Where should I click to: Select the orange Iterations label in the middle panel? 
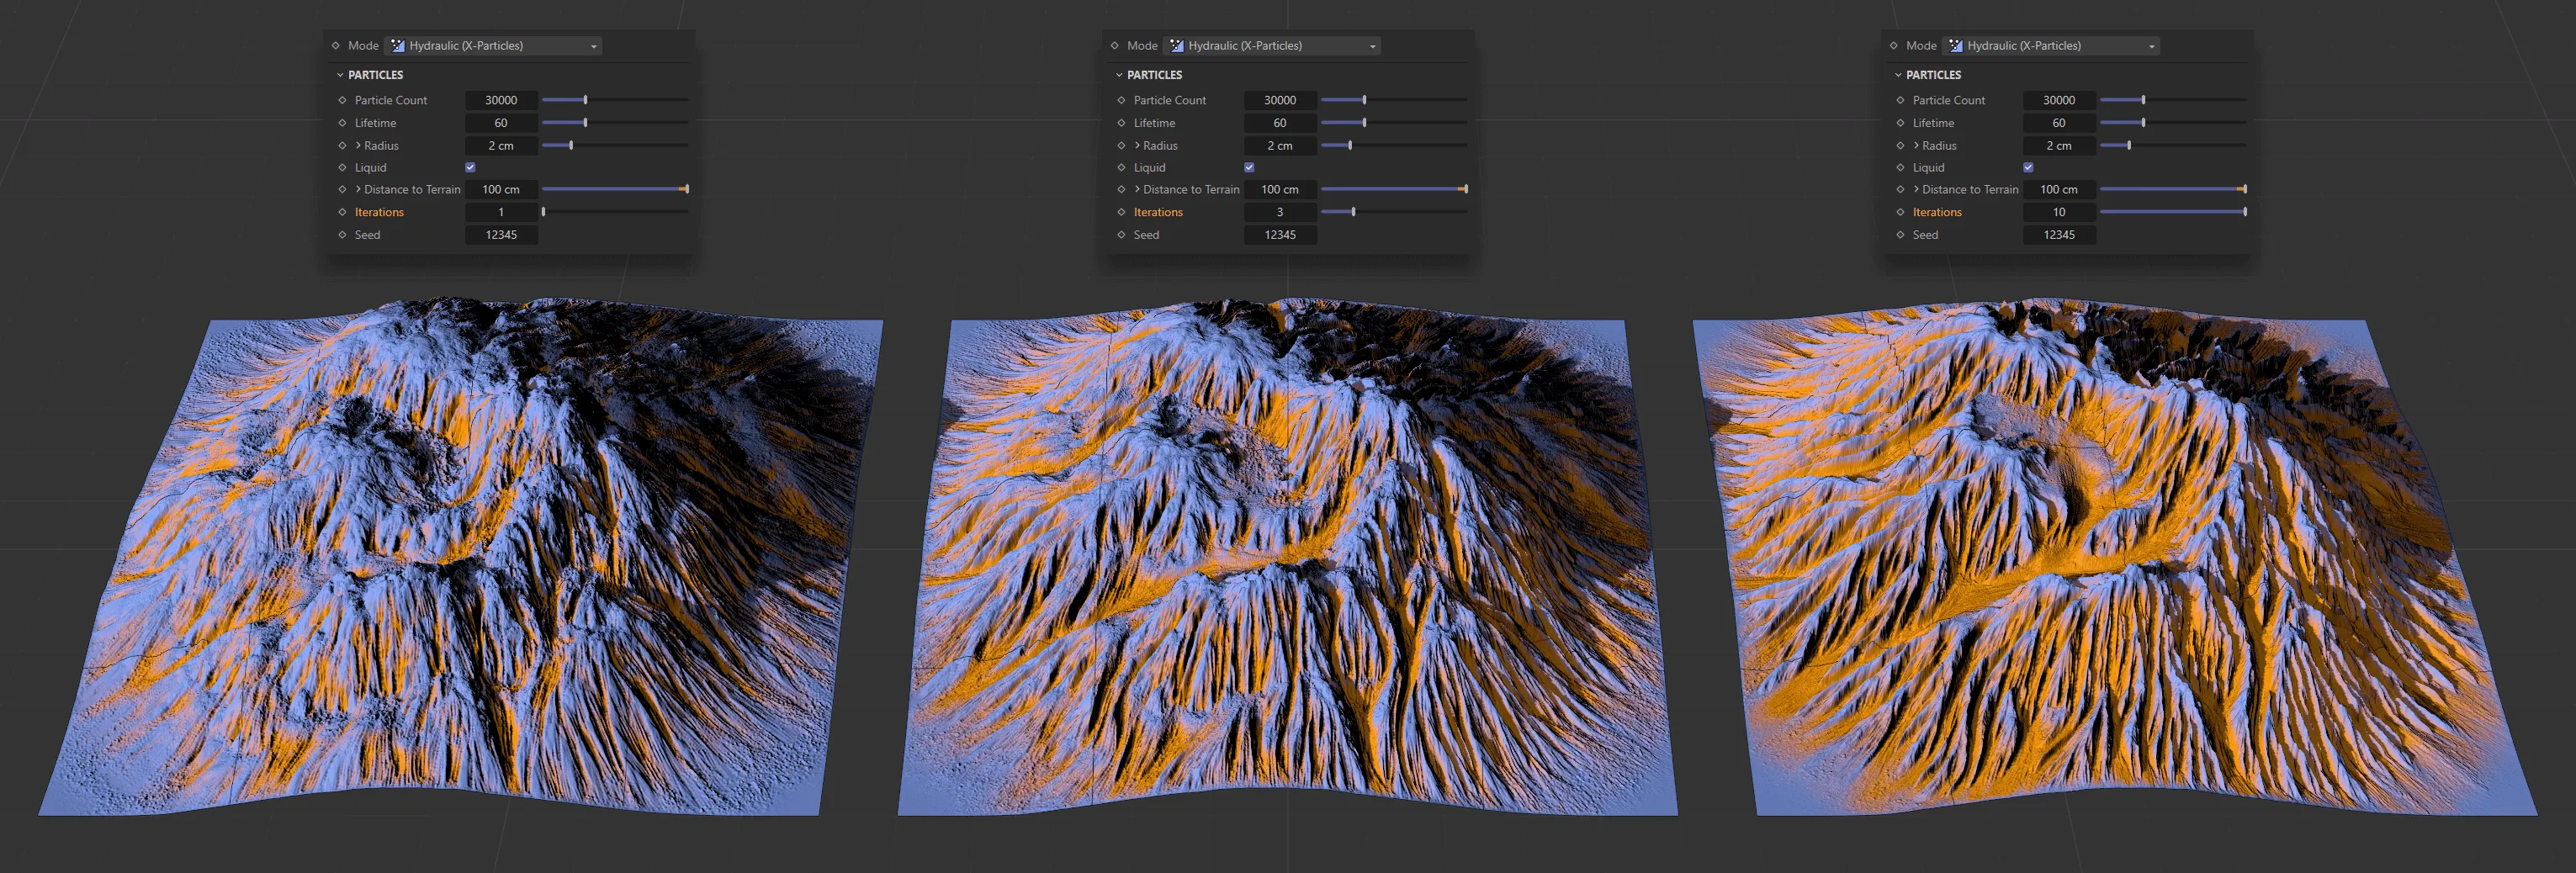pos(1157,211)
